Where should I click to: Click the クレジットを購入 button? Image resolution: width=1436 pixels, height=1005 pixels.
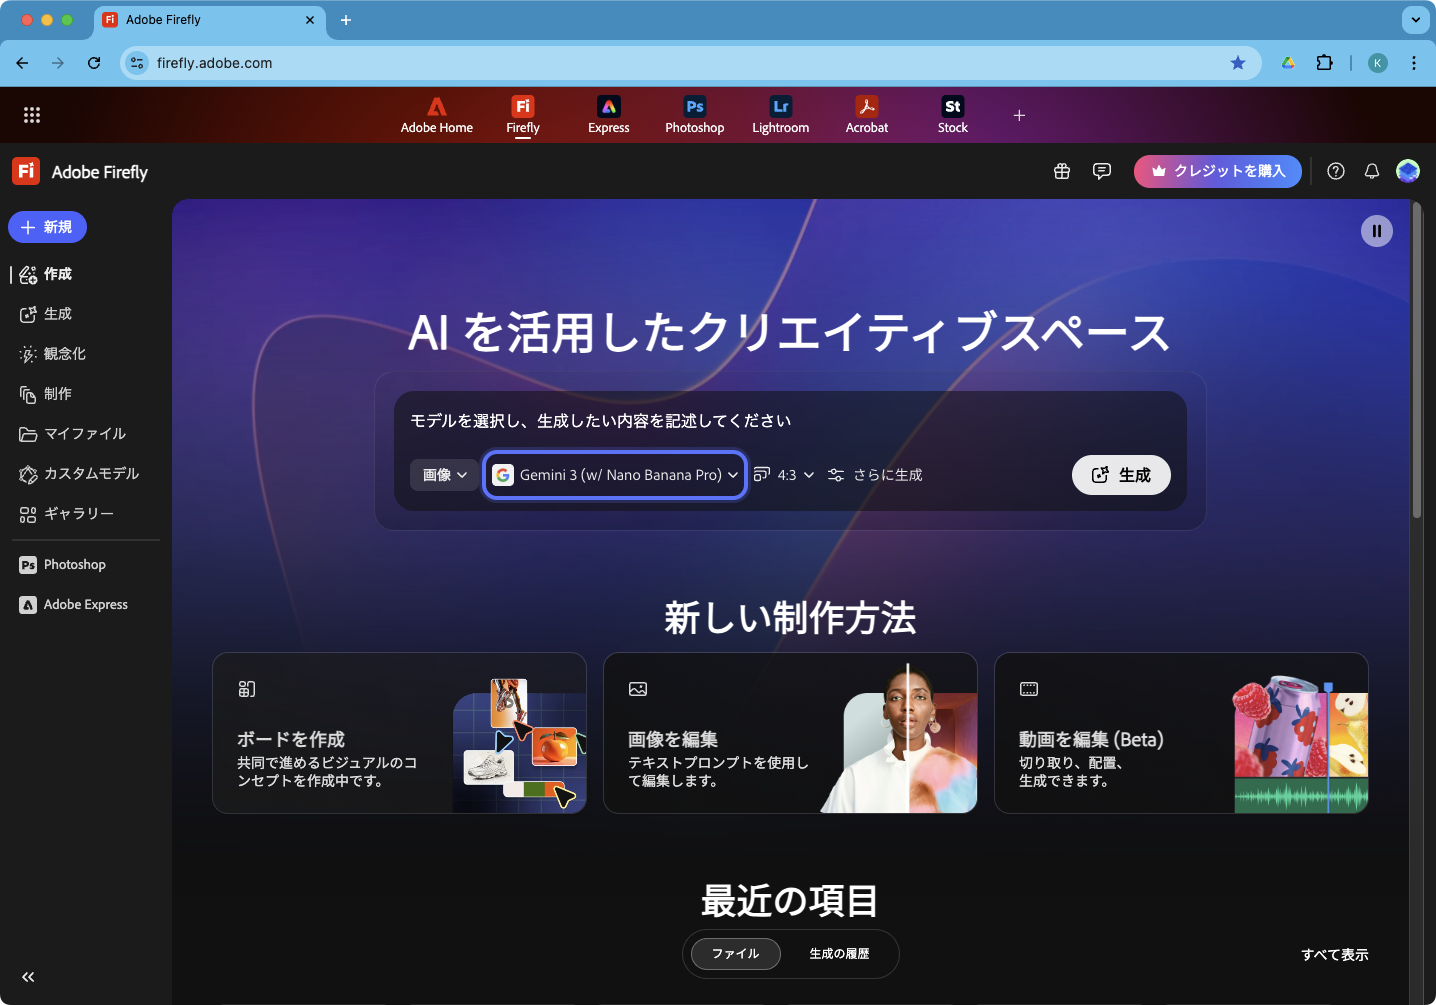click(x=1217, y=171)
